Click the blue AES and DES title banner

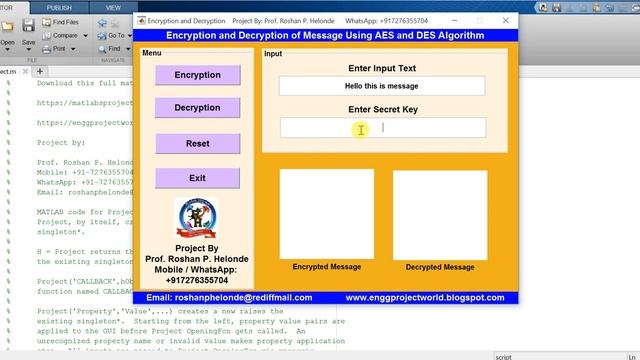(325, 36)
